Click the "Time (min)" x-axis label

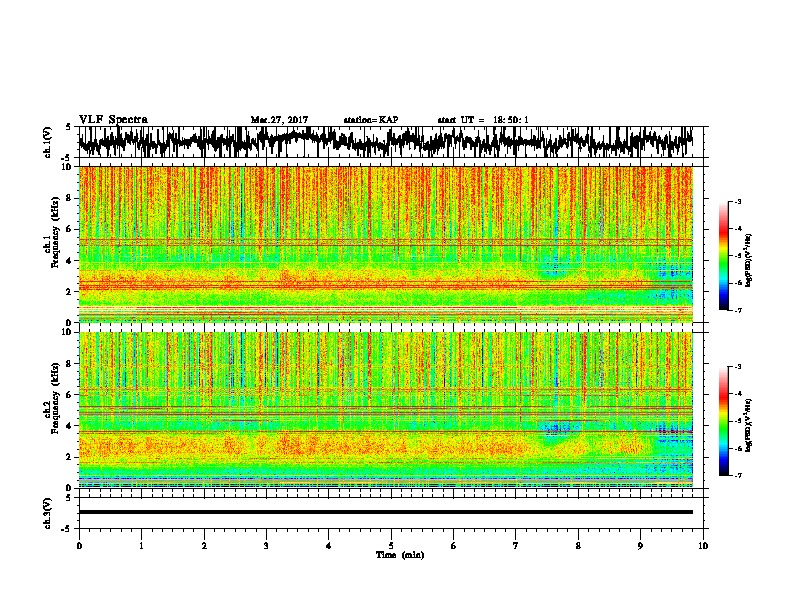pyautogui.click(x=400, y=555)
